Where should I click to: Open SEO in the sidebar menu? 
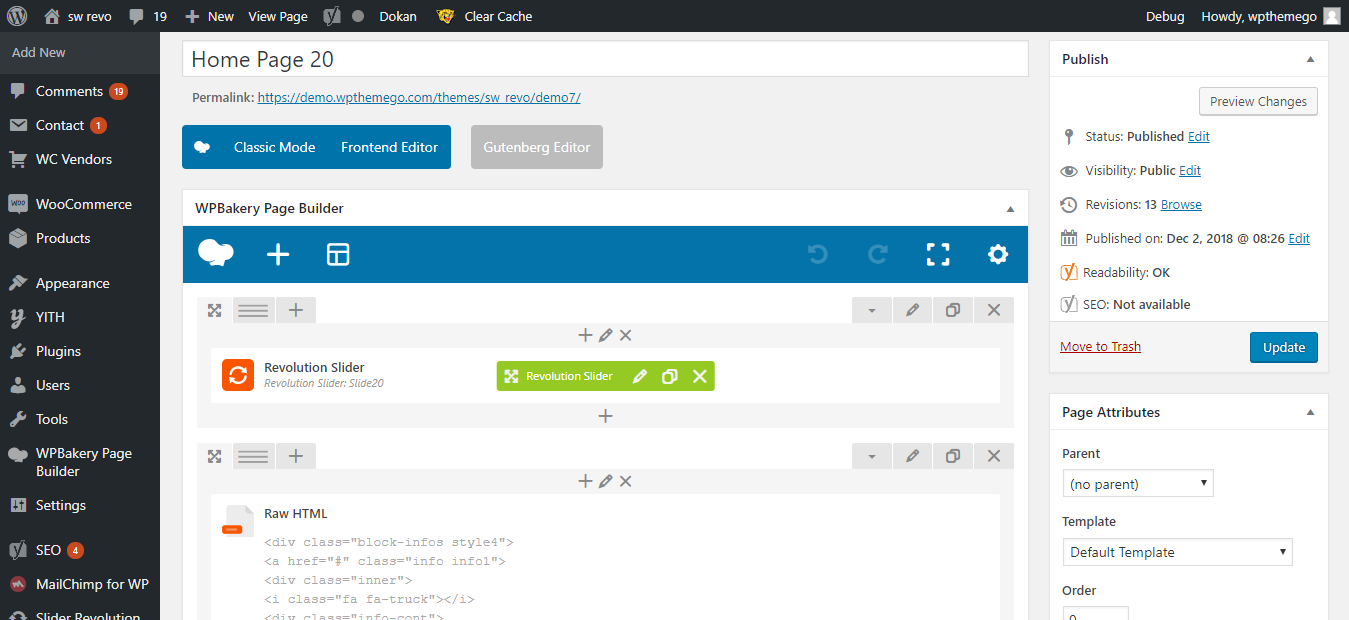(x=48, y=550)
